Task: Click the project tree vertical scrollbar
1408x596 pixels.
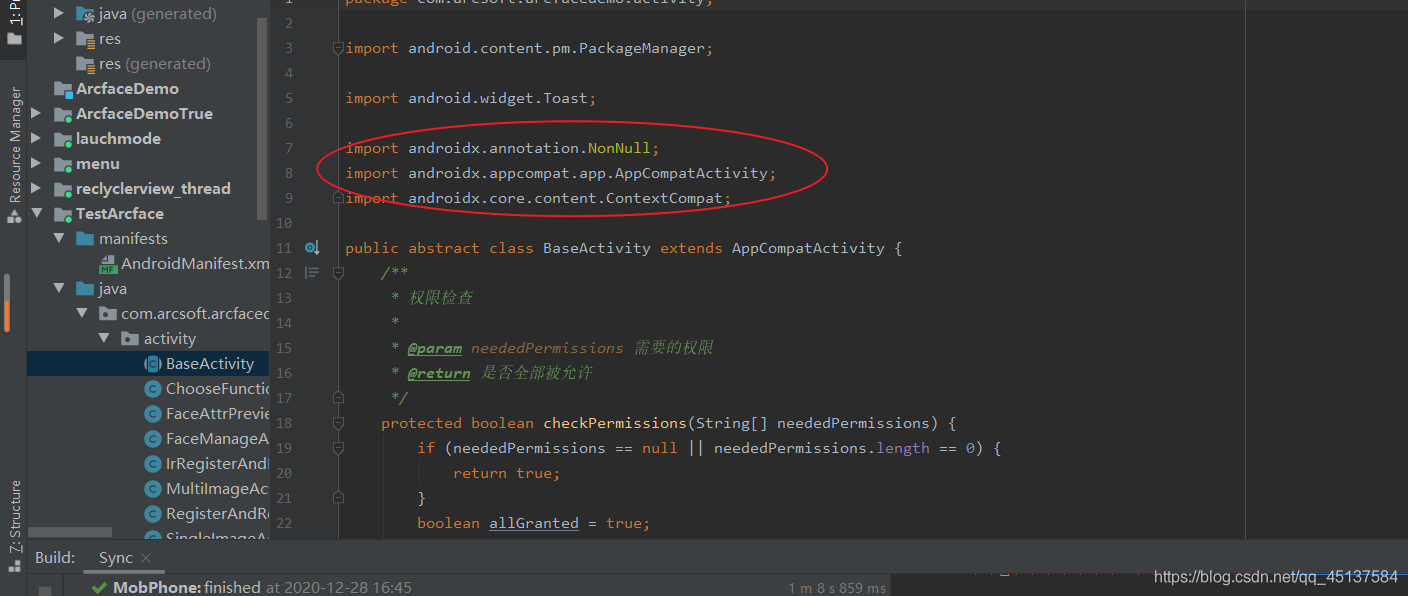Action: click(263, 118)
